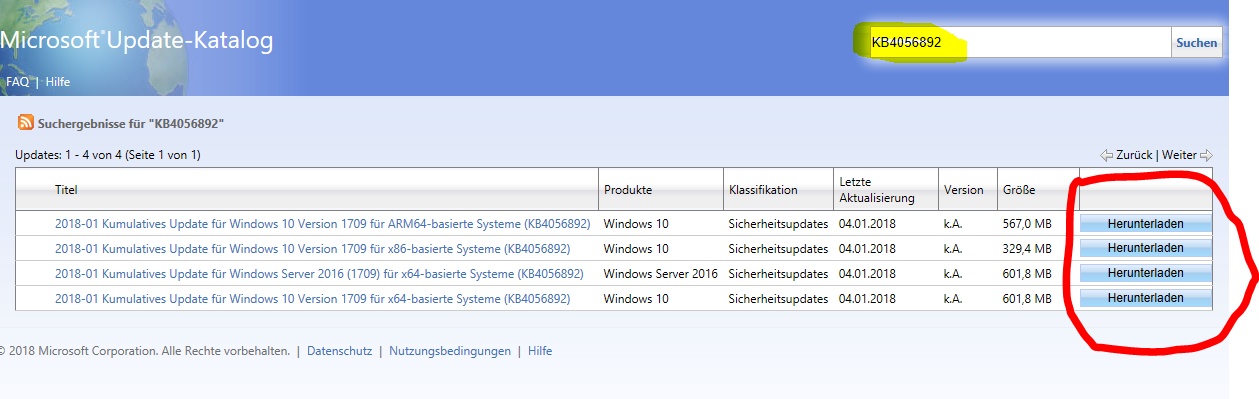The height and width of the screenshot is (399, 1259).
Task: Click the Updates: 1 - 4 von 4 text
Action: 108,155
